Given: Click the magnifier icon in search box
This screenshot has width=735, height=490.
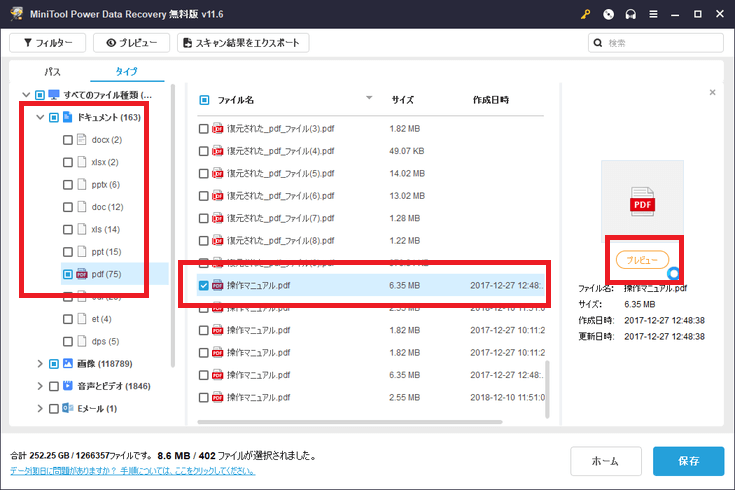Looking at the screenshot, I should coord(597,43).
